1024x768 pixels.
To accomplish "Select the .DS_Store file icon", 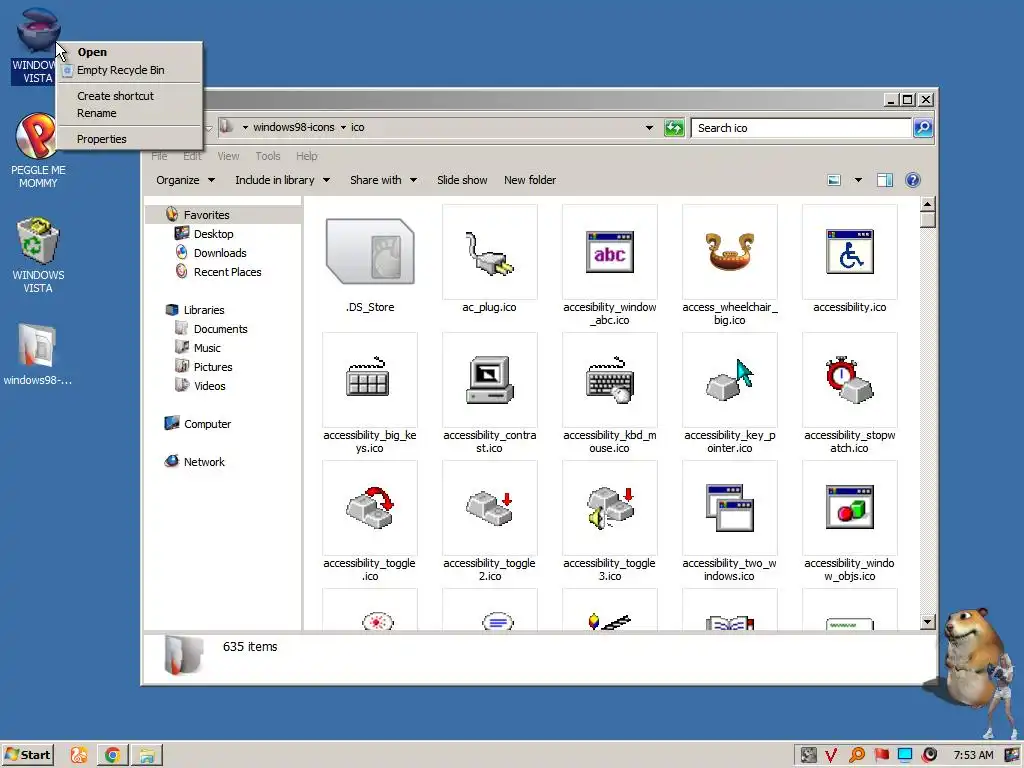I will click(x=370, y=252).
